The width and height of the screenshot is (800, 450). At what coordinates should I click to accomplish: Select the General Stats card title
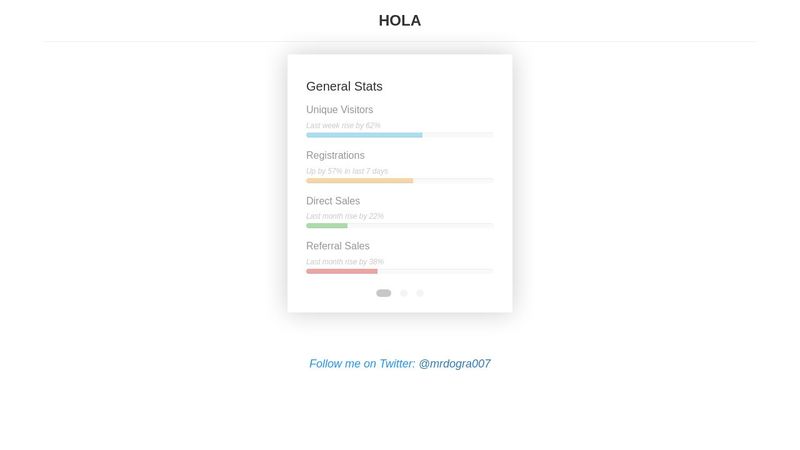[x=344, y=86]
